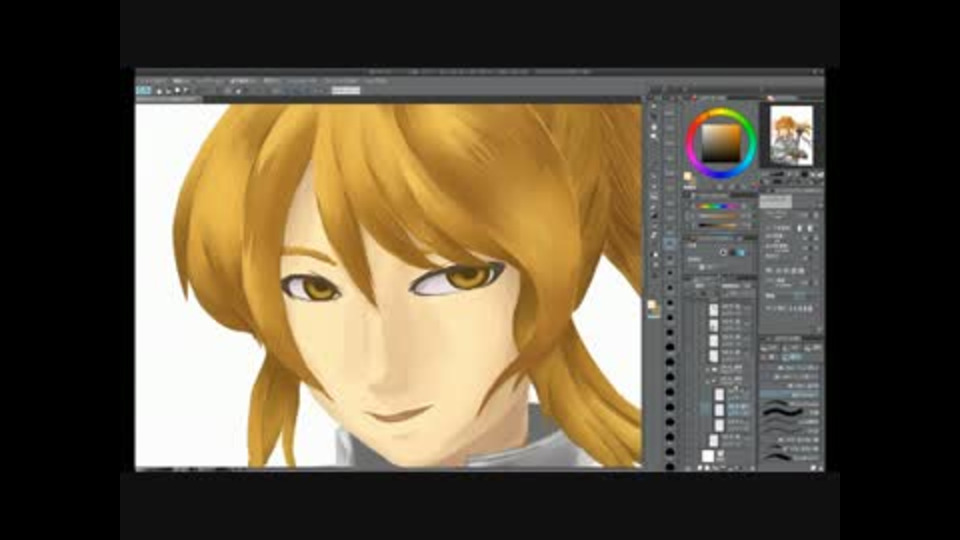Adjust the saturation slider under the hue slider
This screenshot has height=540, width=960.
click(x=718, y=217)
